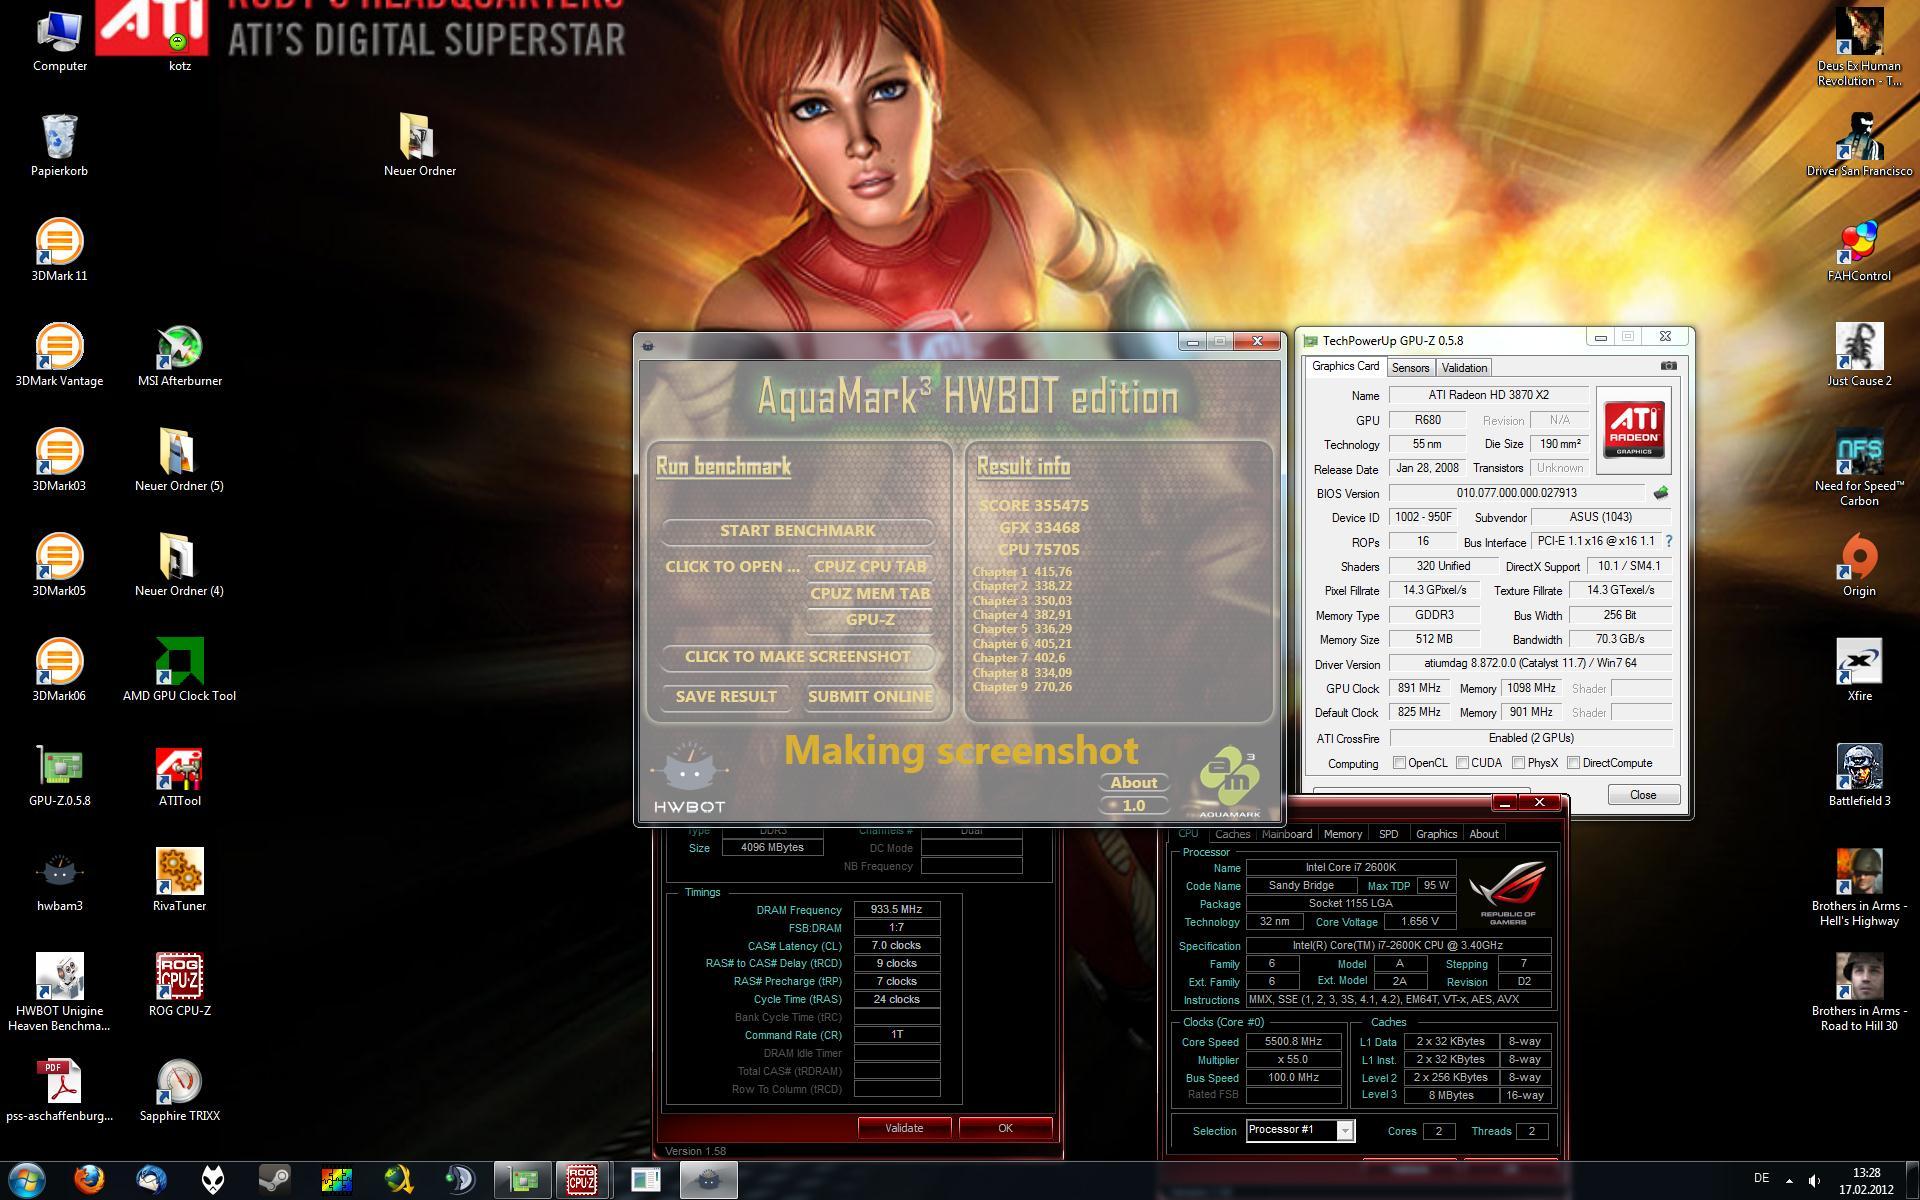The height and width of the screenshot is (1200, 1920).
Task: Open Sapphire TRIXX desktop icon
Action: click(x=180, y=1090)
